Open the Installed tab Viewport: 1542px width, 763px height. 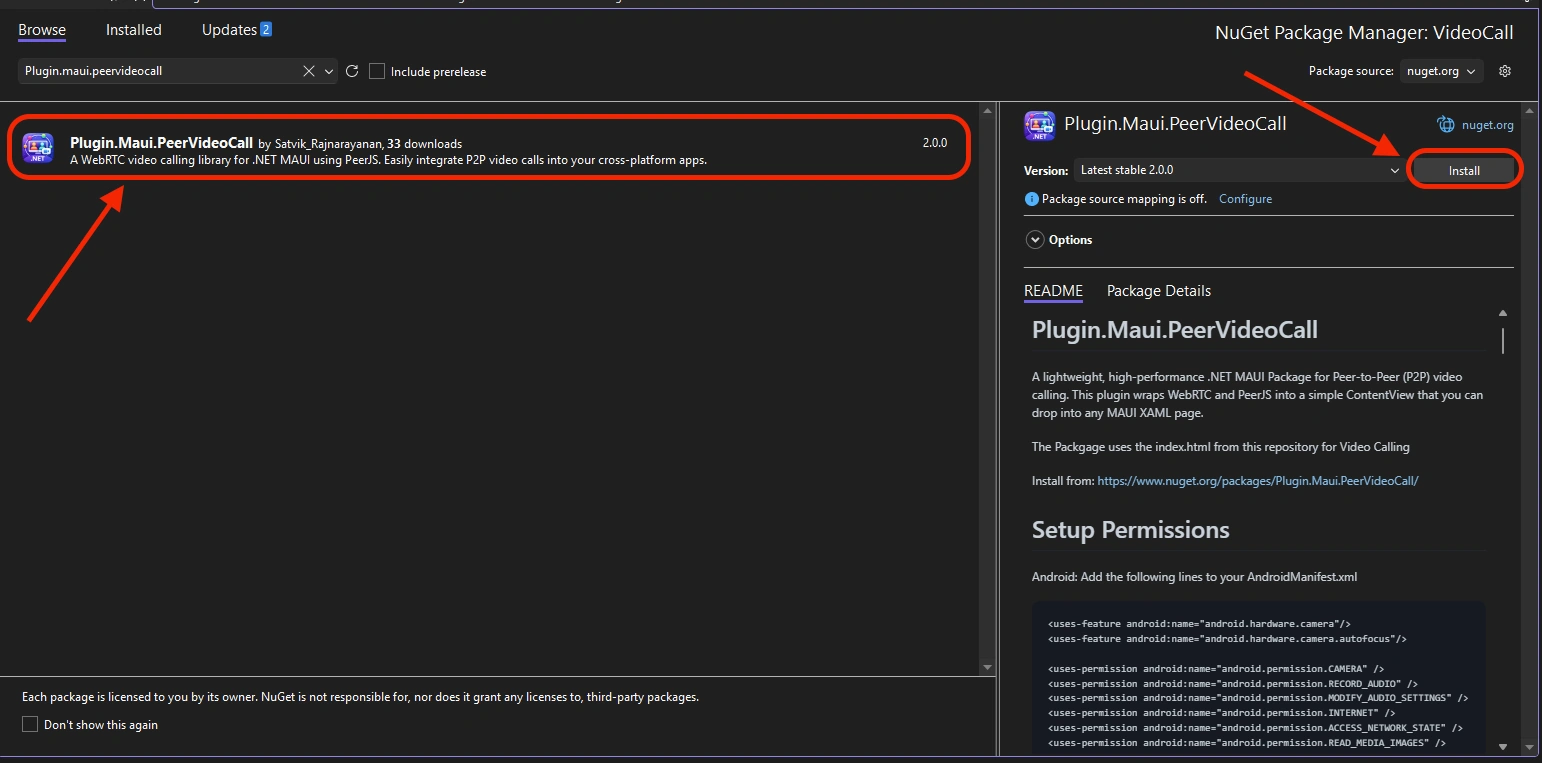coord(134,30)
